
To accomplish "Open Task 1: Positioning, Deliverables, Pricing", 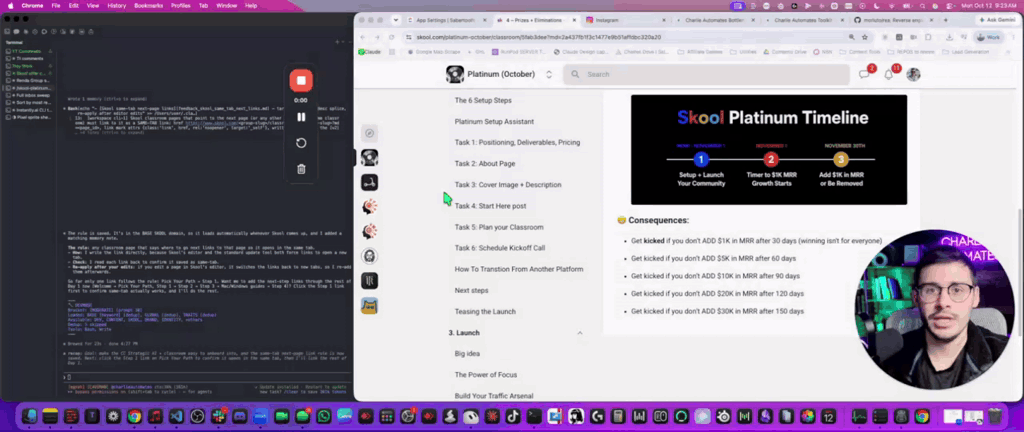I will 517,142.
